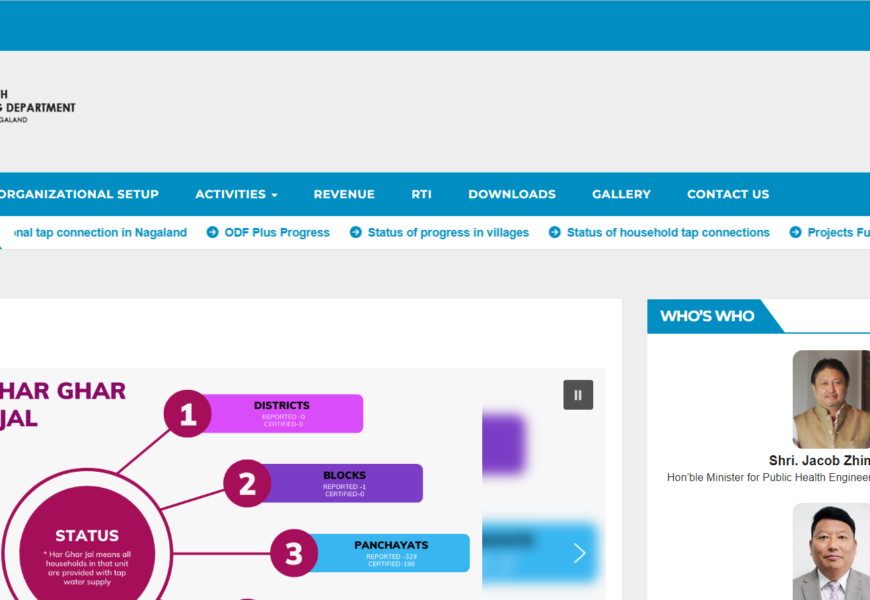Navigate to Downloads

[511, 194]
